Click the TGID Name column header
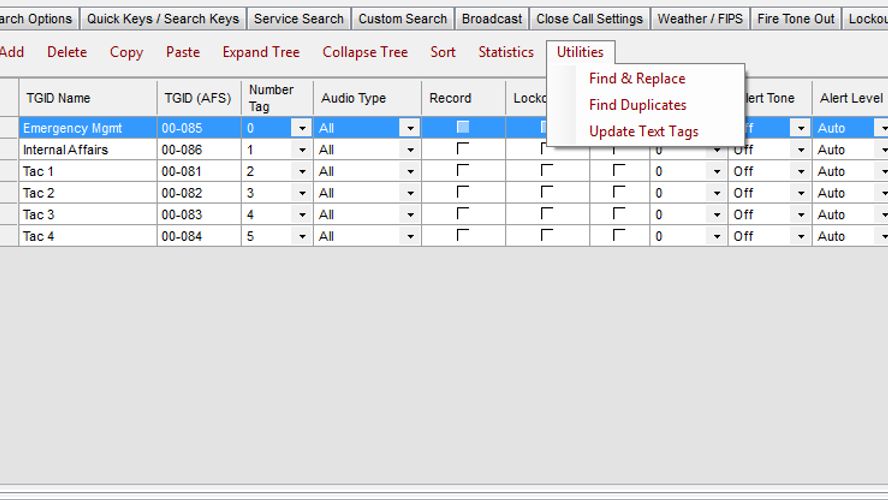 88,98
